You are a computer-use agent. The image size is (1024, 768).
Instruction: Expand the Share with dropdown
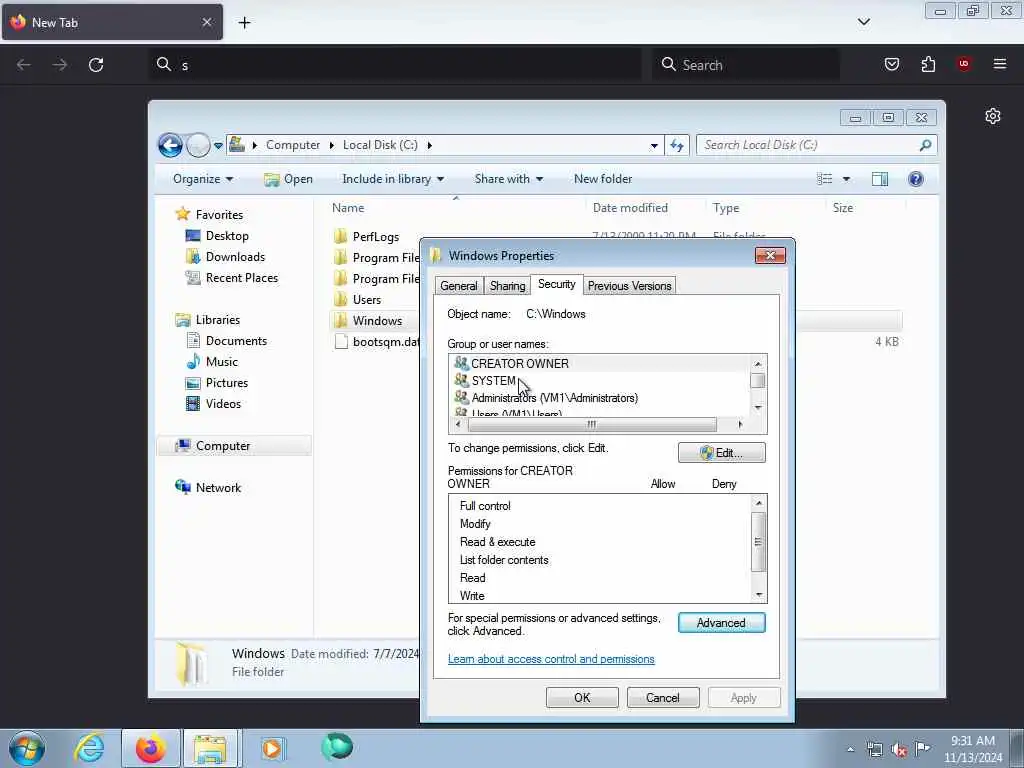[x=509, y=179]
